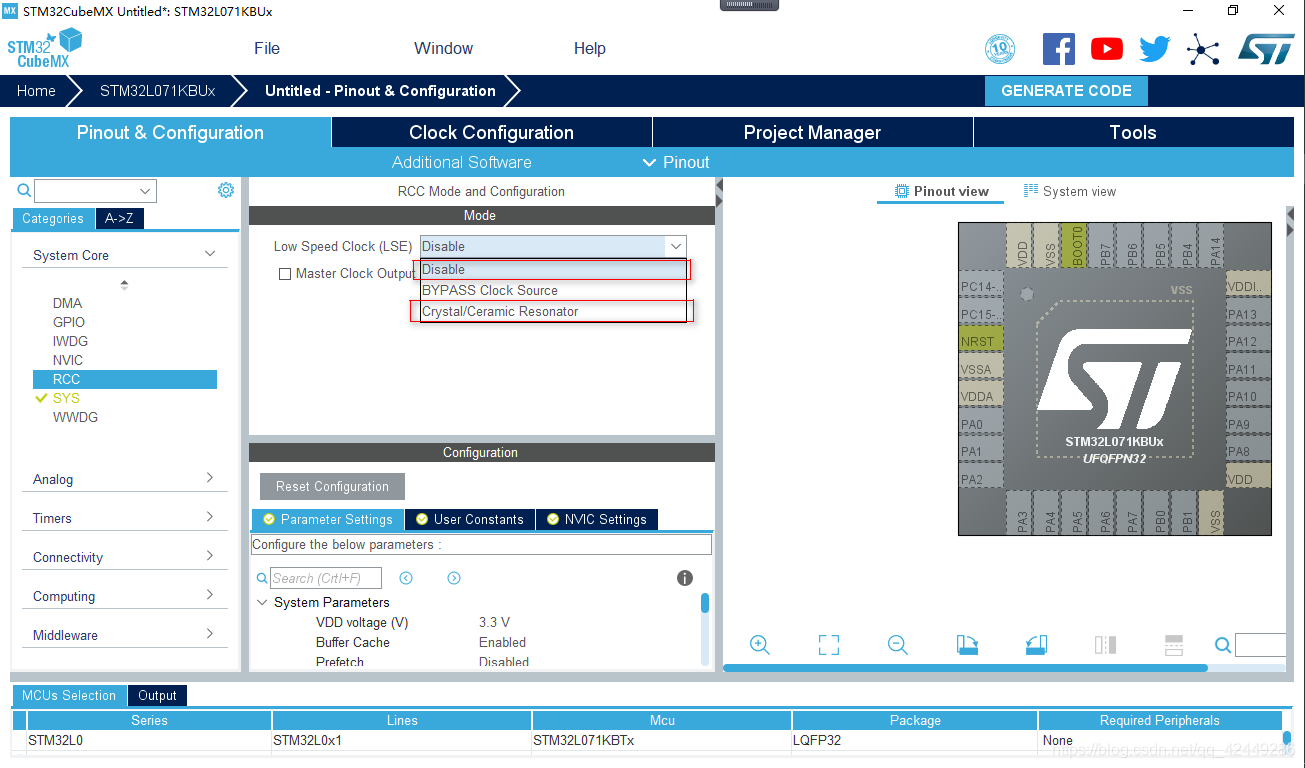This screenshot has height=768, width=1305.
Task: Zoom out of the pinout view
Action: point(898,645)
